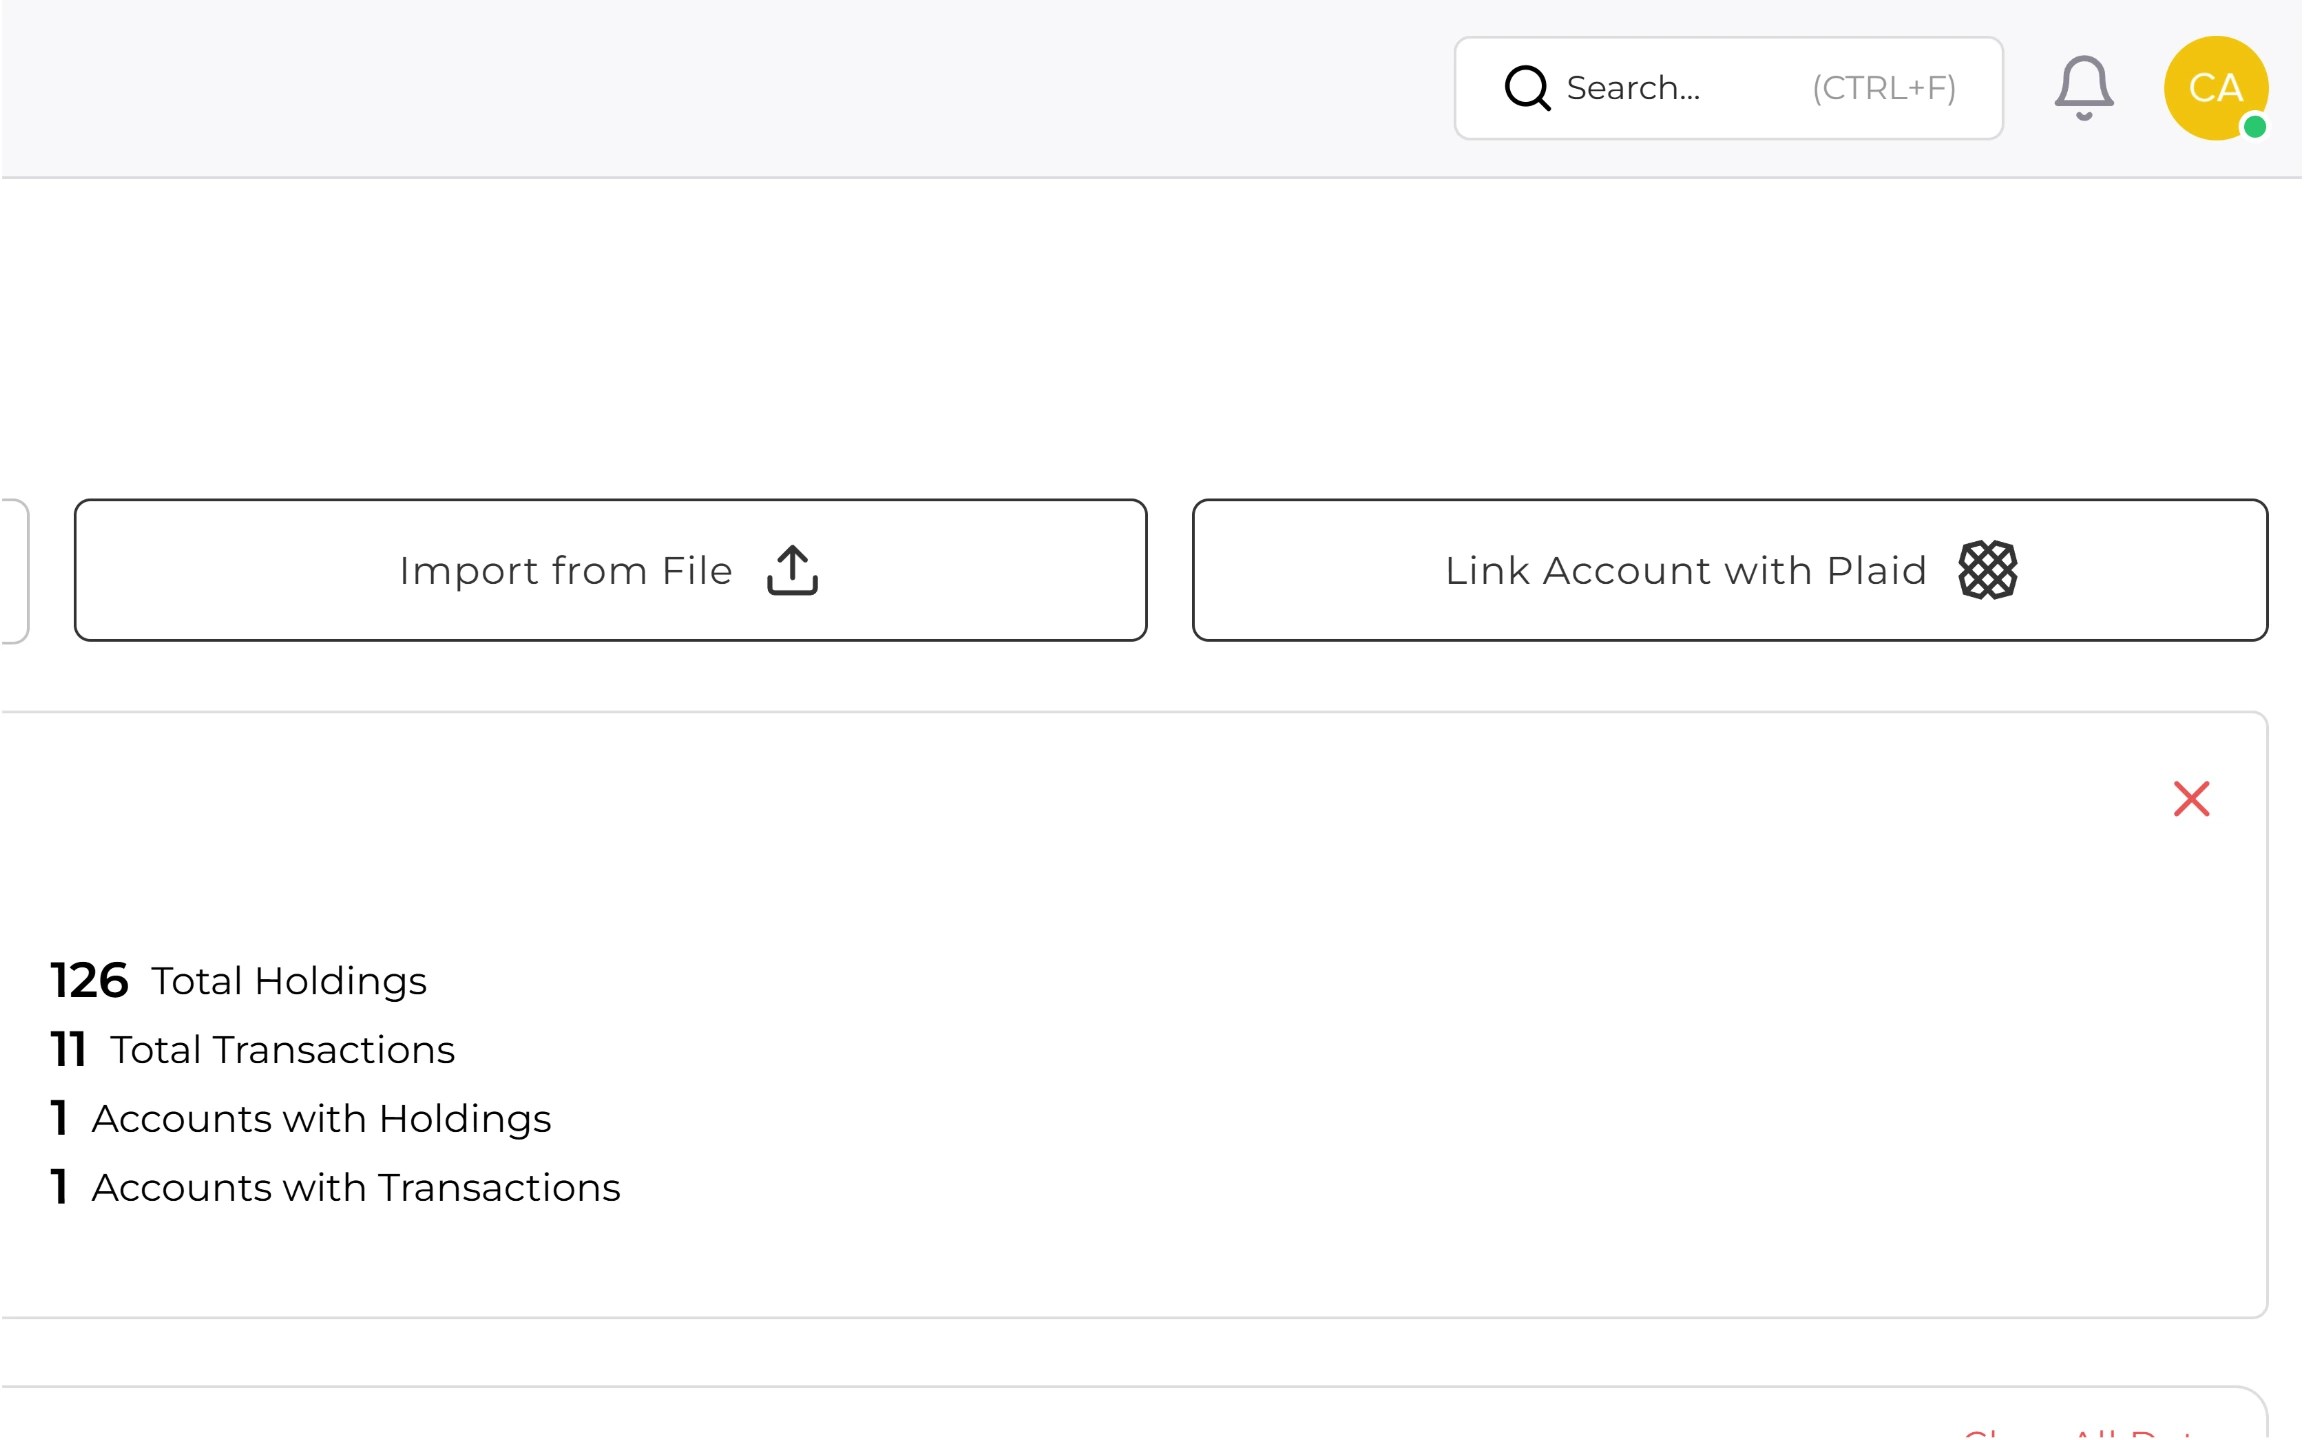2304x1440 pixels.
Task: Click the CTRL+F shortcut hint
Action: [1883, 88]
